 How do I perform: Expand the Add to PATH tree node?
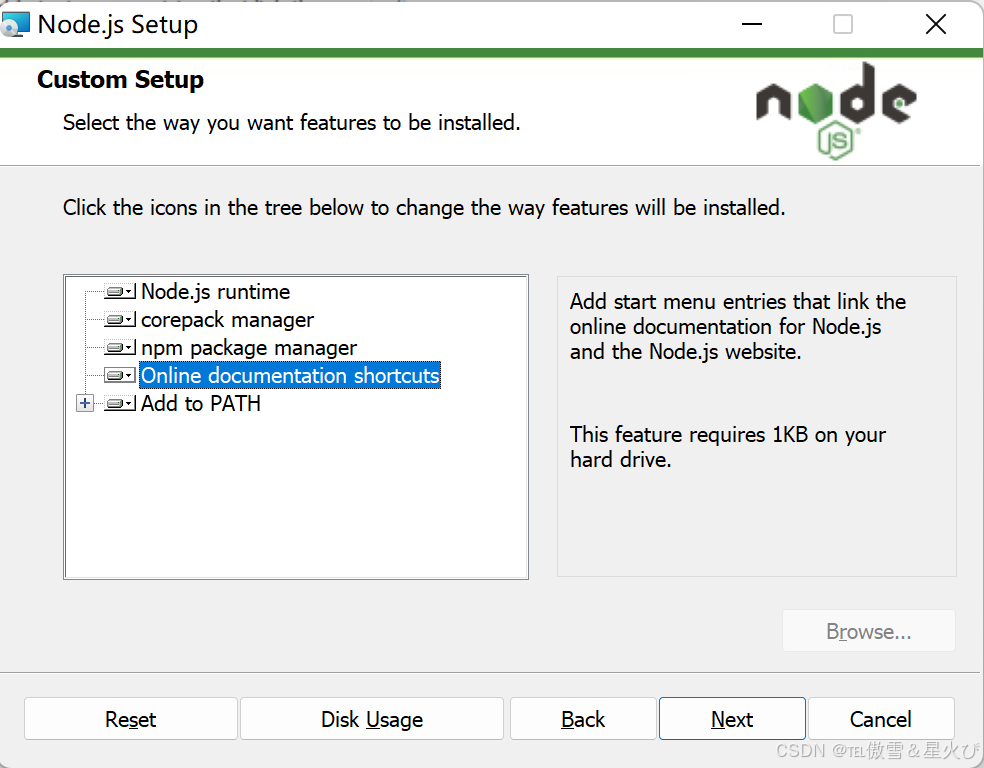85,403
